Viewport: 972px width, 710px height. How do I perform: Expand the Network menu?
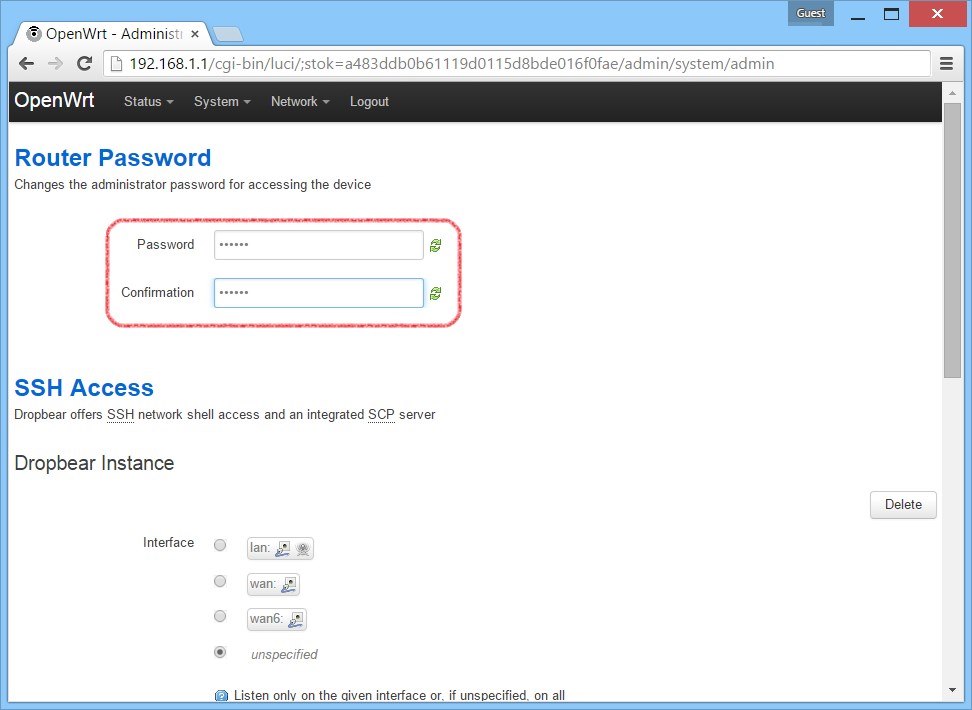tap(300, 102)
